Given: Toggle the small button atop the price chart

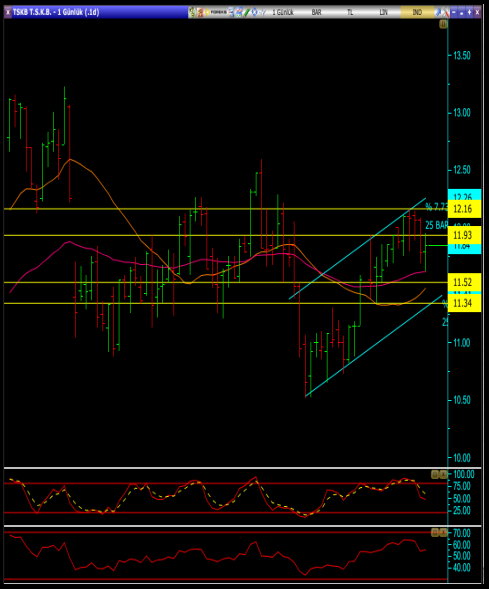Looking at the screenshot, I should pos(443,24).
